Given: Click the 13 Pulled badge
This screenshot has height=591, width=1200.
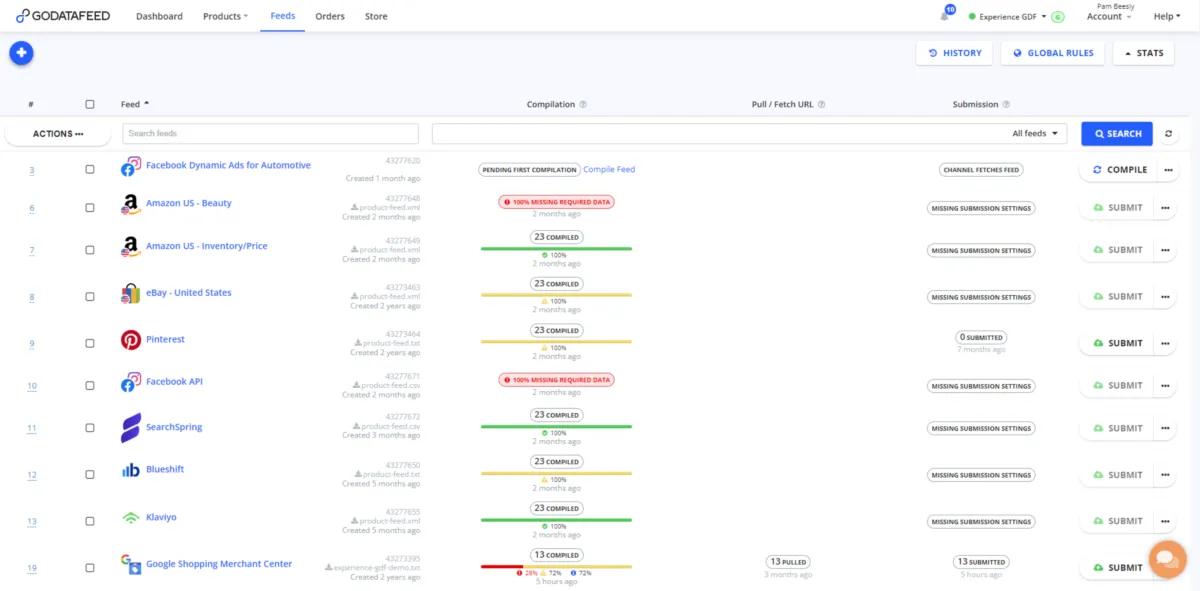Looking at the screenshot, I should coord(789,562).
